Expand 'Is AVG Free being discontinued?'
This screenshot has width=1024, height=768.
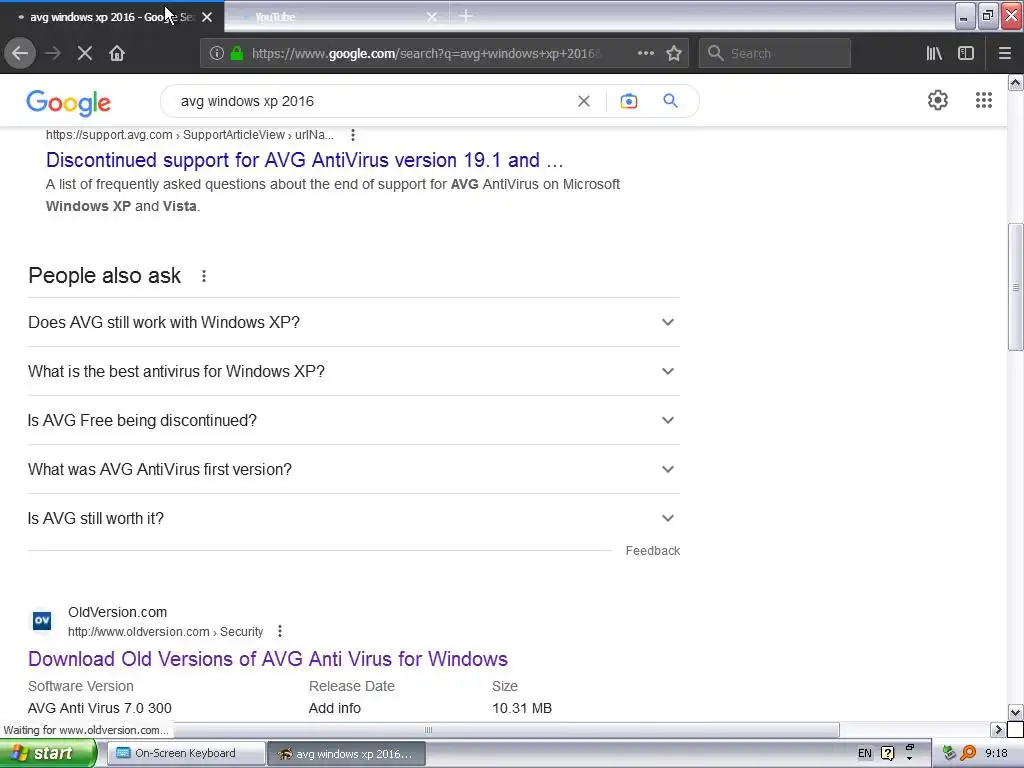click(x=354, y=420)
